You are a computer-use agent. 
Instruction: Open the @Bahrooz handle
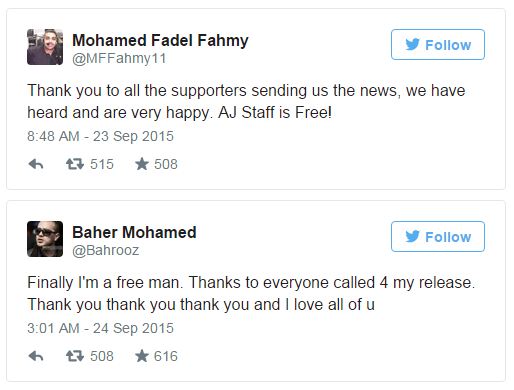pyautogui.click(x=106, y=250)
